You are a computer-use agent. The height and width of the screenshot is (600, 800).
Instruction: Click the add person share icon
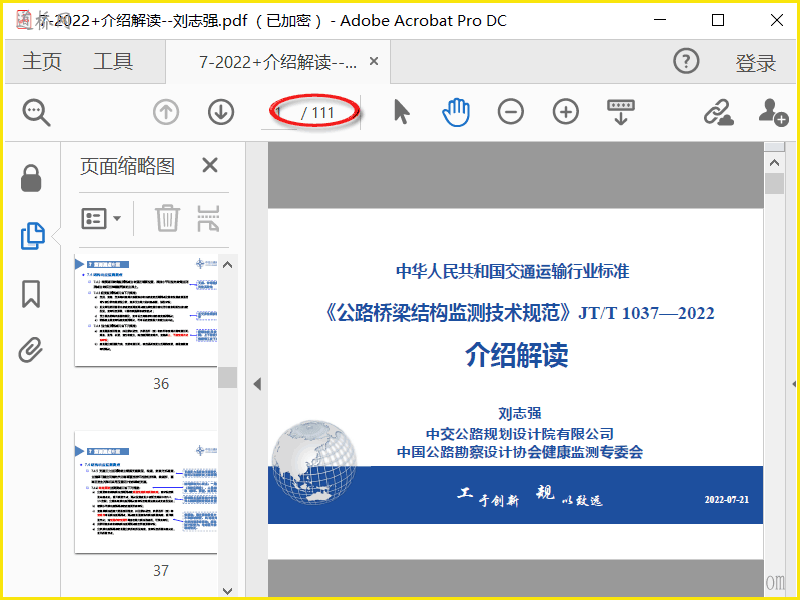773,112
